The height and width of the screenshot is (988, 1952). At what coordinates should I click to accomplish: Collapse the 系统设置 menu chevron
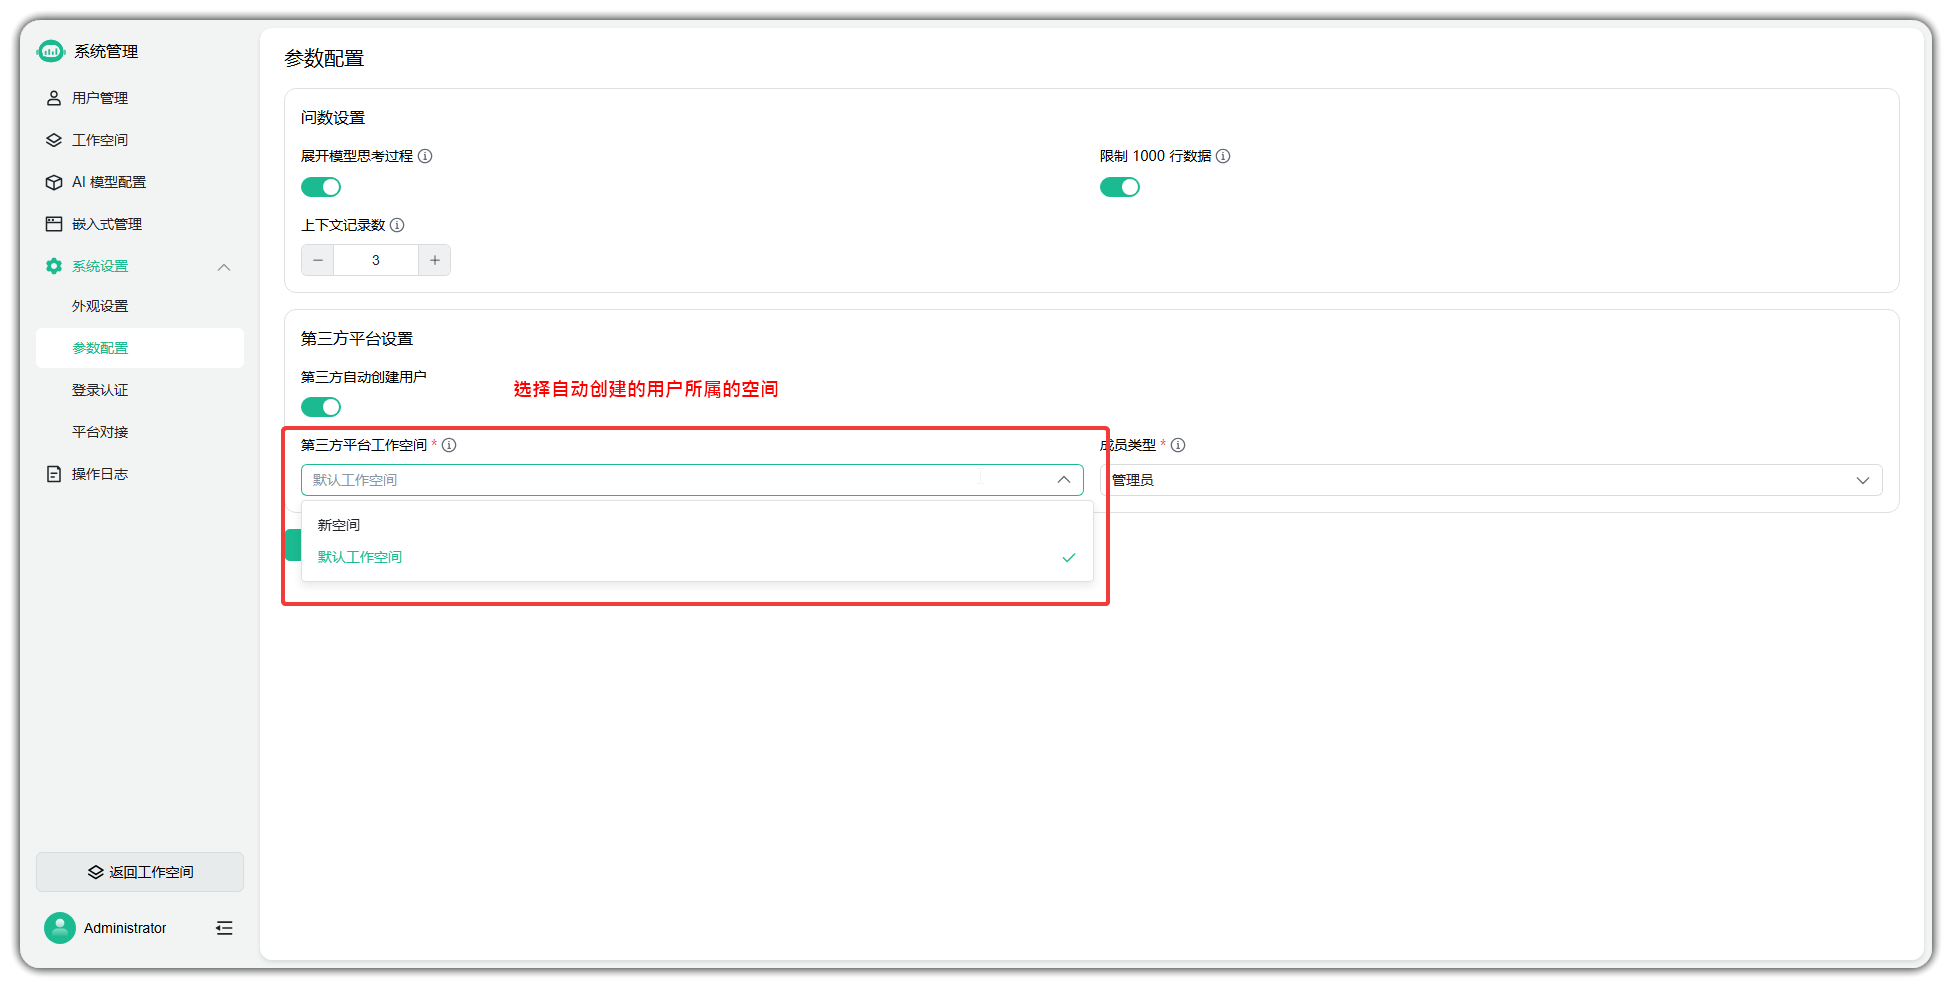click(224, 267)
